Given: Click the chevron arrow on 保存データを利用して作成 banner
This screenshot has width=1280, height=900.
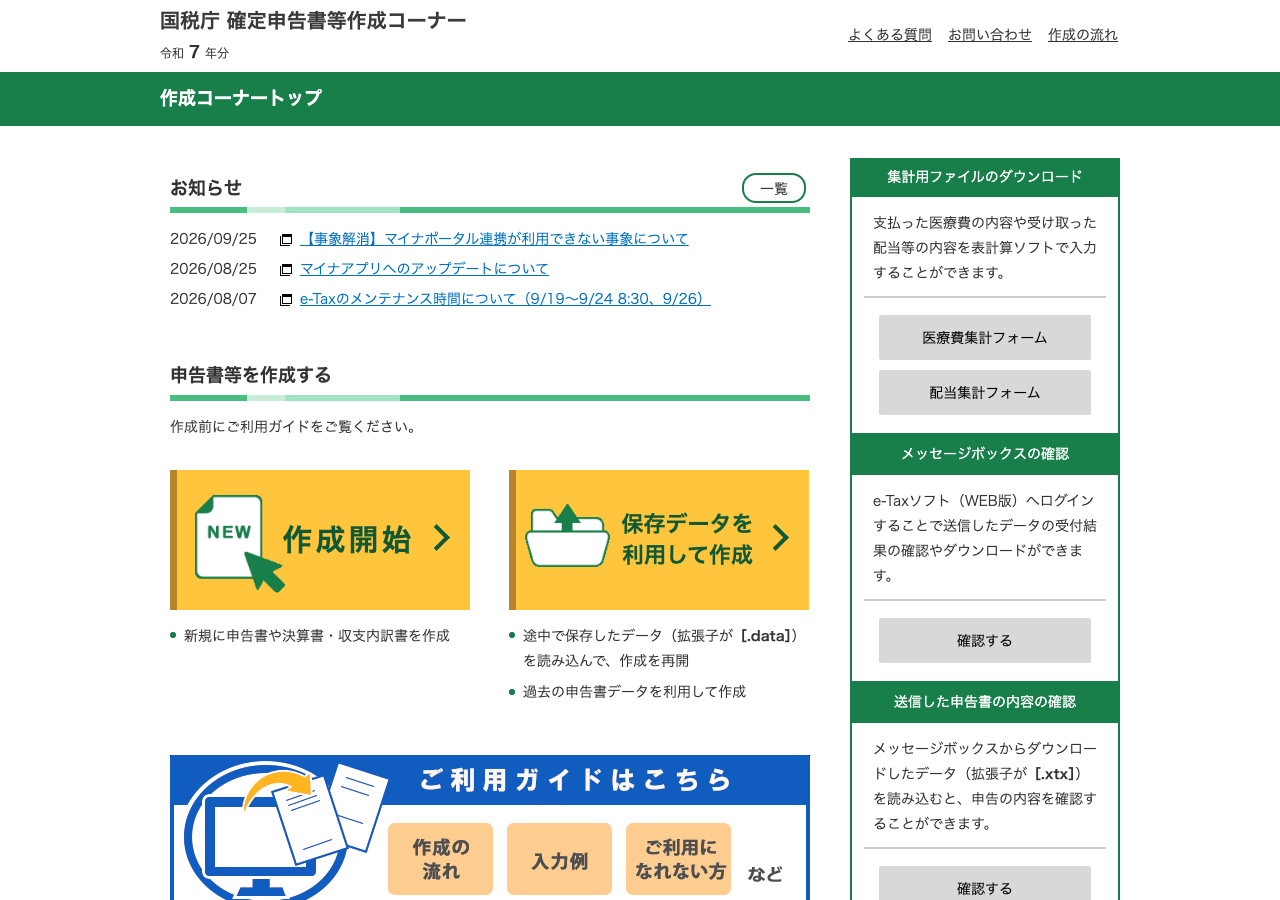Looking at the screenshot, I should (781, 538).
